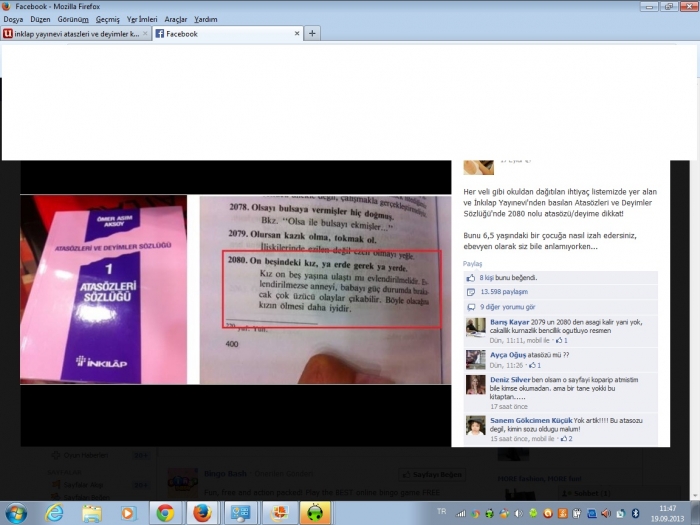View the 13.598 paylaşım shares
The height and width of the screenshot is (525, 700).
coord(504,292)
